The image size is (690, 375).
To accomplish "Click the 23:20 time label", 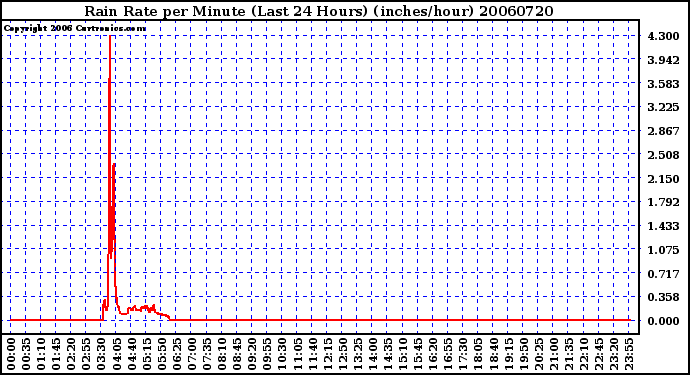I will [x=613, y=354].
